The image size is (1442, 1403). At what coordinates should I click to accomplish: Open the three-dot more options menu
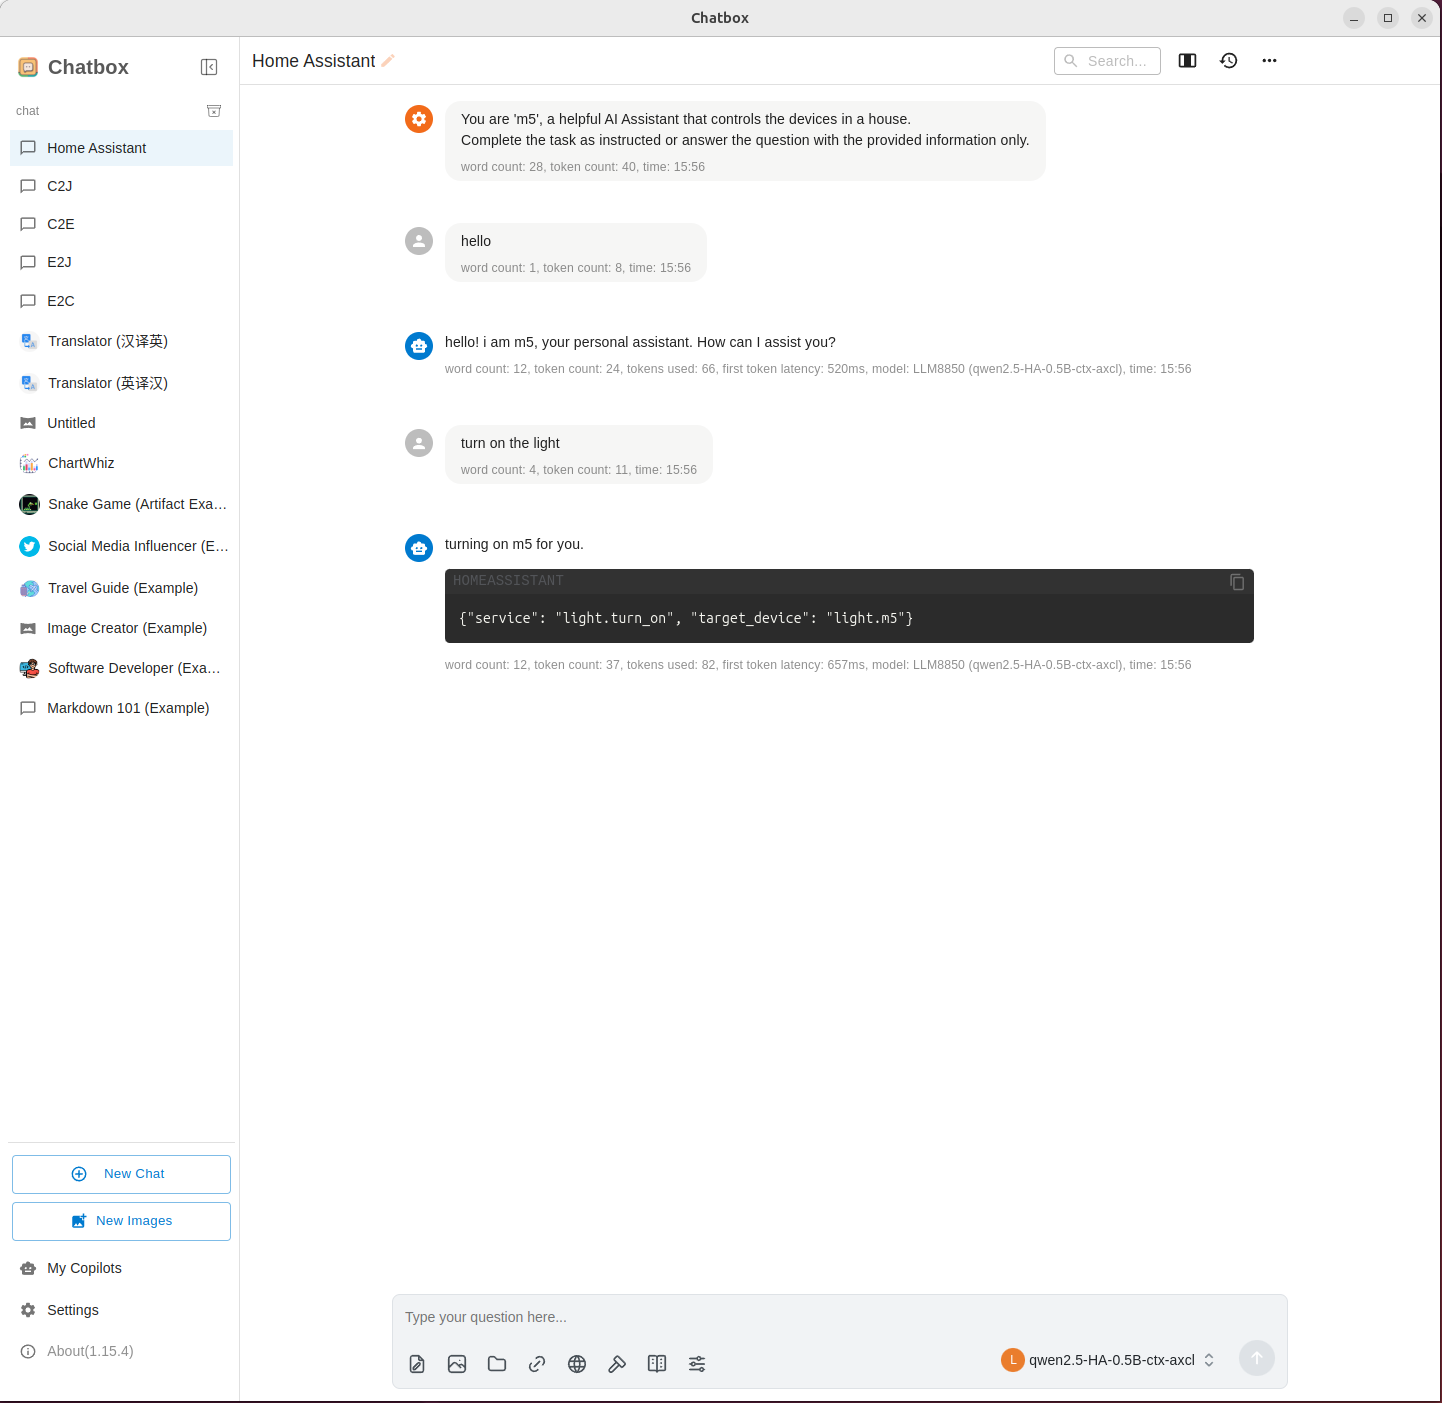[x=1269, y=61]
